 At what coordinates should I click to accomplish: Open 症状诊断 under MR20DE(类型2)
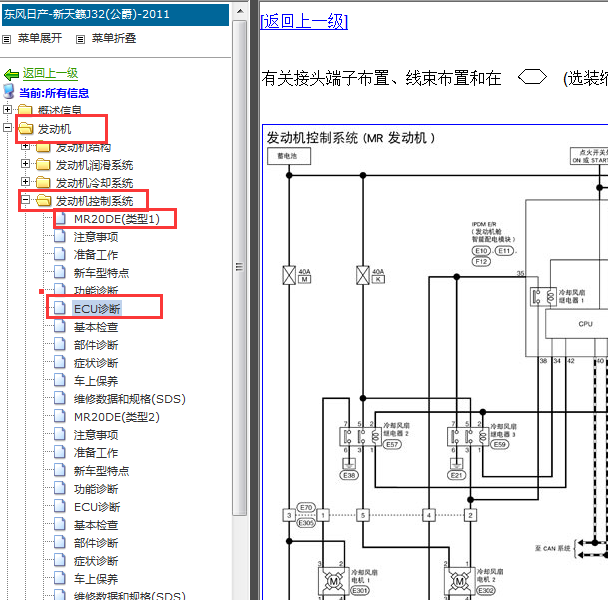[96, 561]
